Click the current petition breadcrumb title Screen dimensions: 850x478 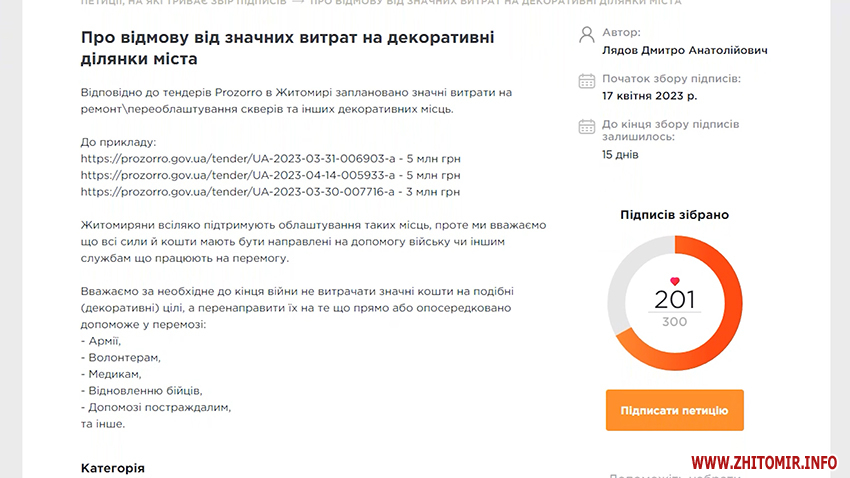click(495, 2)
